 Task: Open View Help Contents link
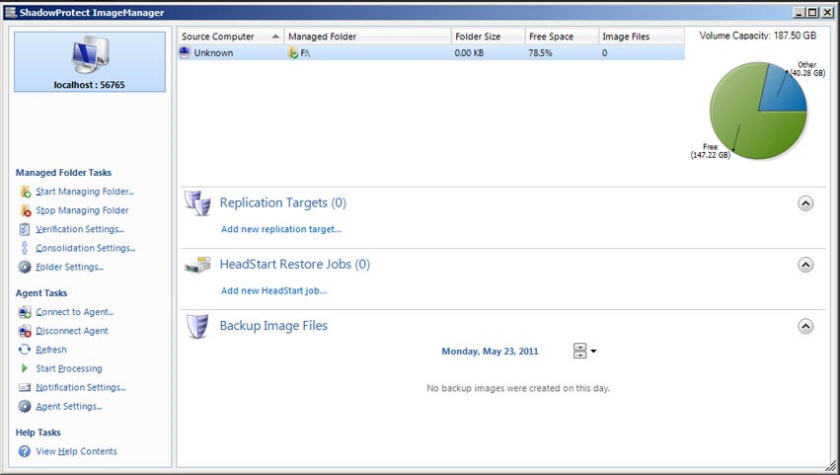(x=76, y=451)
